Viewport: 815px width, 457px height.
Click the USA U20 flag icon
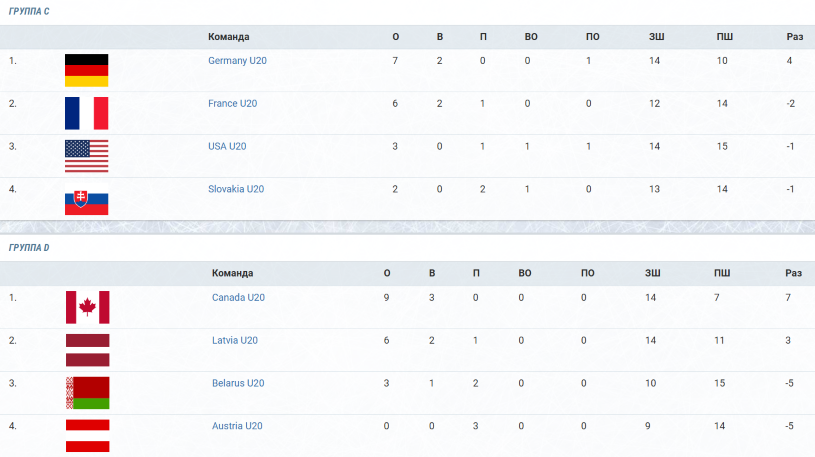(86, 155)
